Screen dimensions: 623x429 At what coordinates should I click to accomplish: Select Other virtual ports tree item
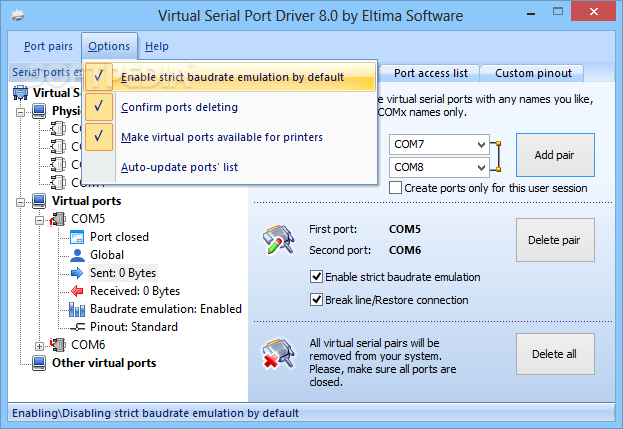click(x=104, y=363)
